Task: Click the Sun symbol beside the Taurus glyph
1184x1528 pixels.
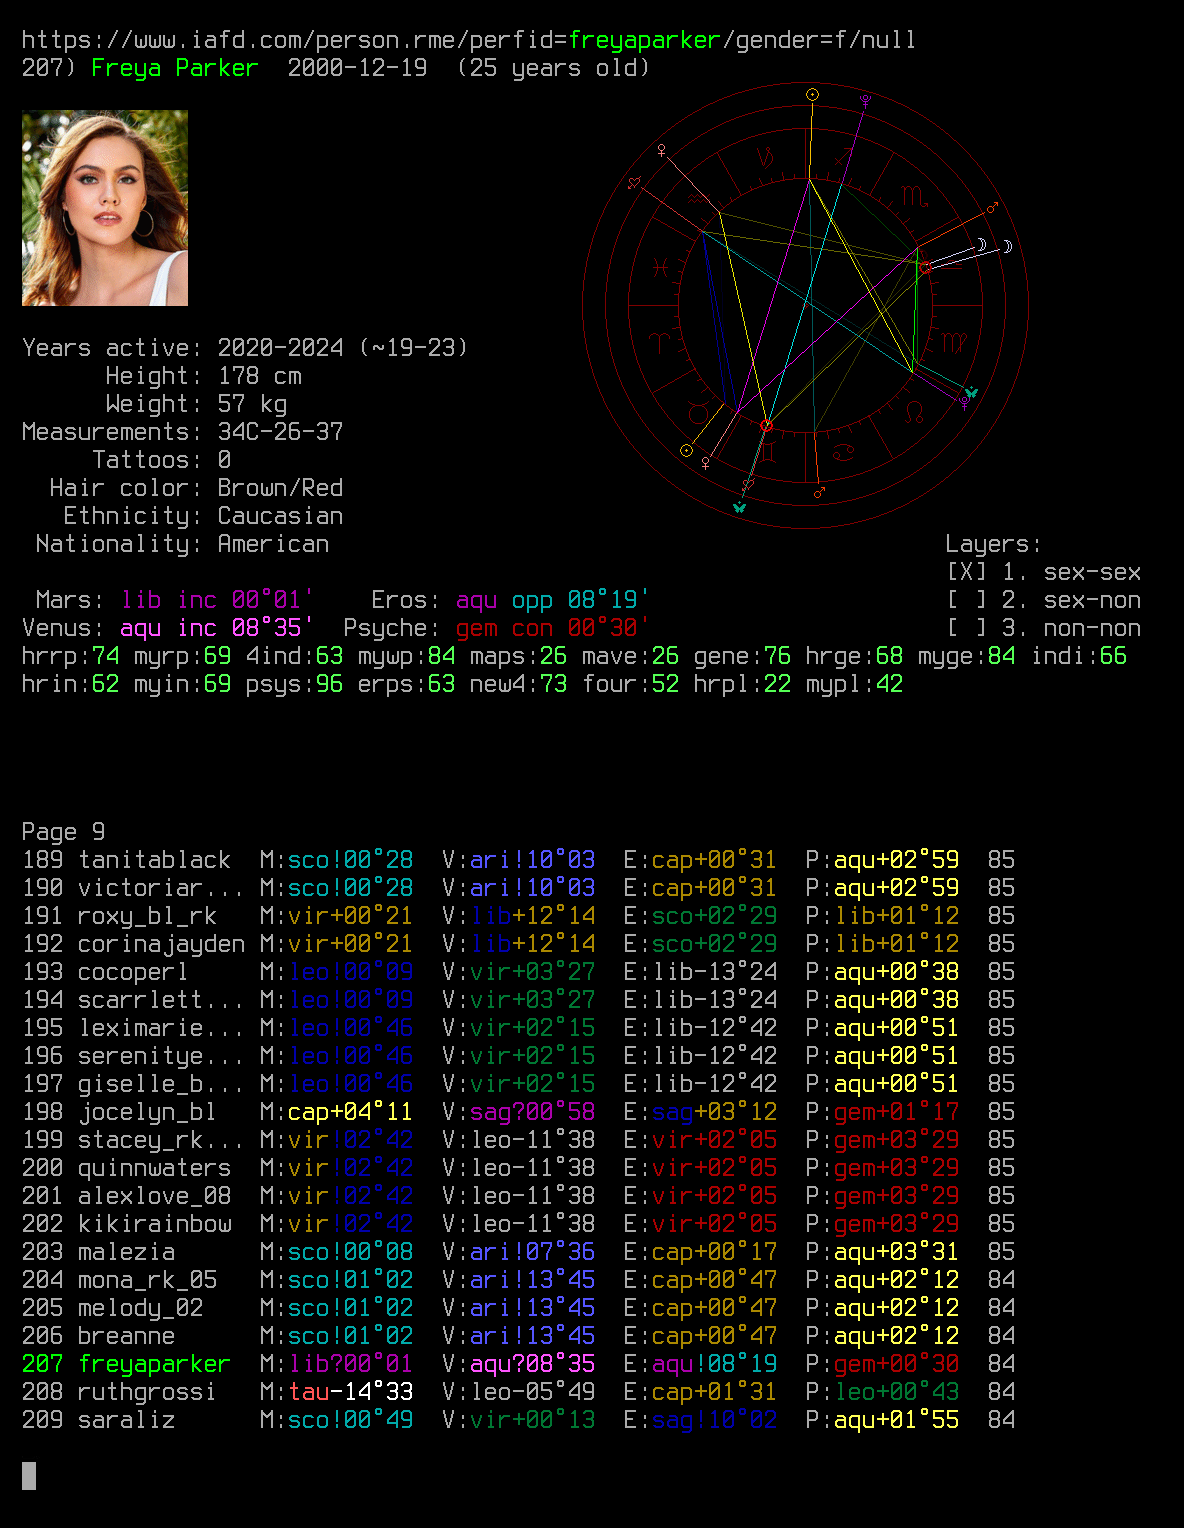Action: [686, 450]
